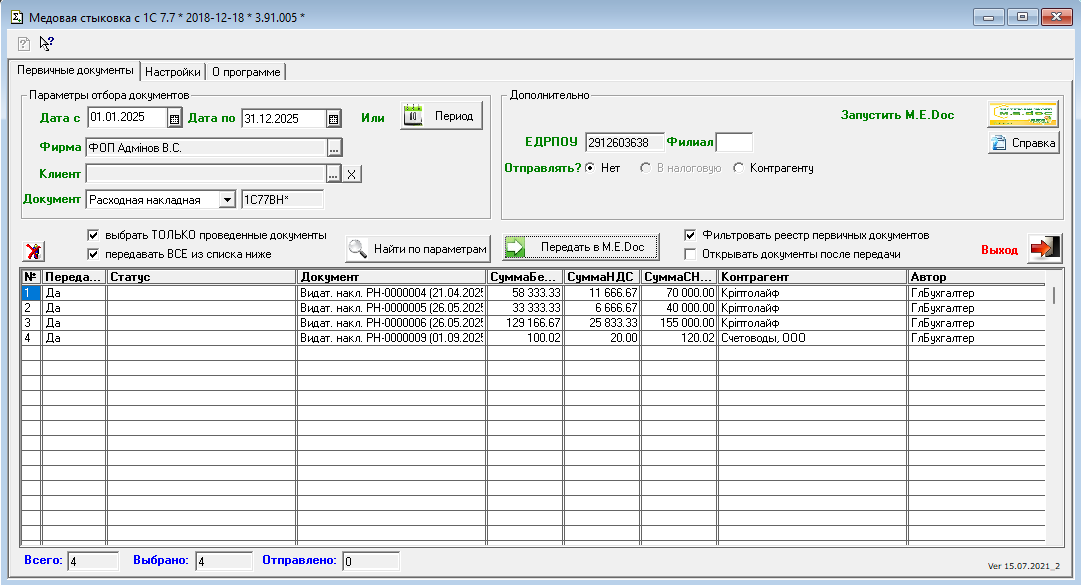Screen dimensions: 1081x585
Task: Open Справка help button
Action: (x=1022, y=143)
